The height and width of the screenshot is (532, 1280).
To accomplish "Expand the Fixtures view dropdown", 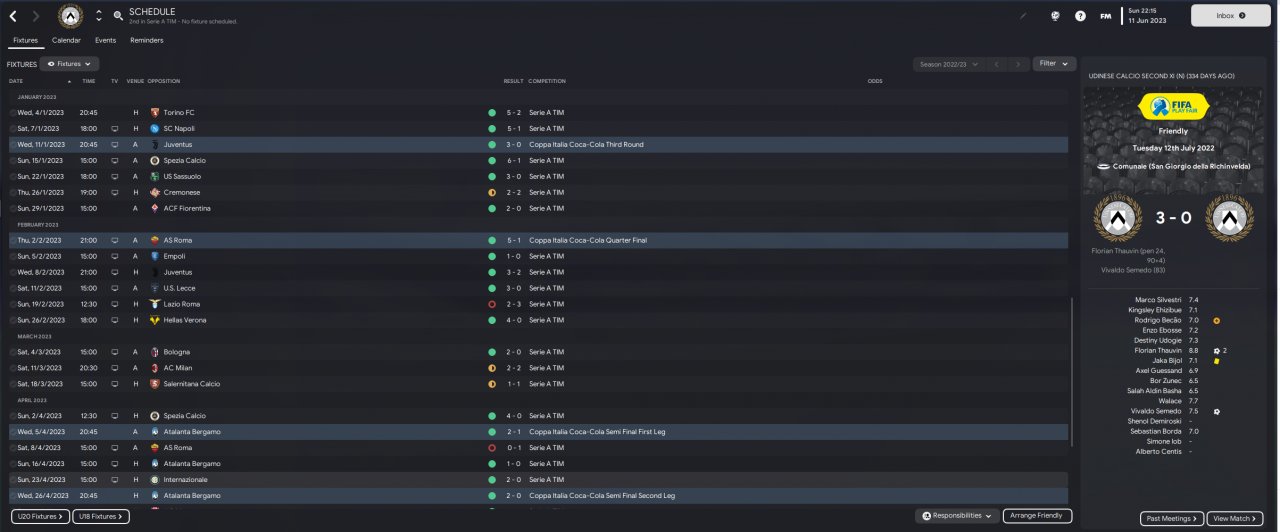I will point(69,63).
